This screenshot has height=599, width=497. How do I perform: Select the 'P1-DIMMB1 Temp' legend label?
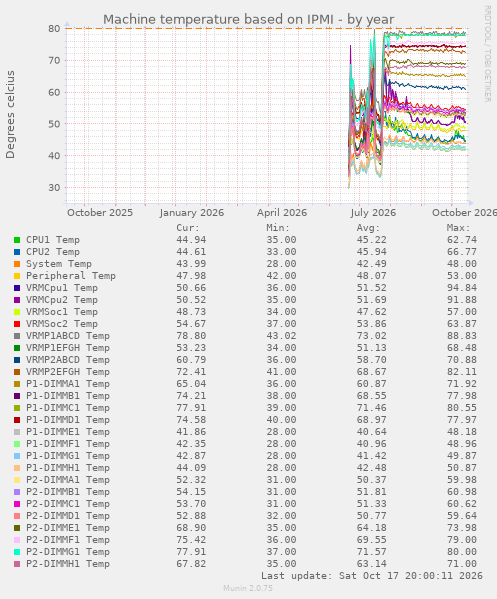[x=68, y=396]
